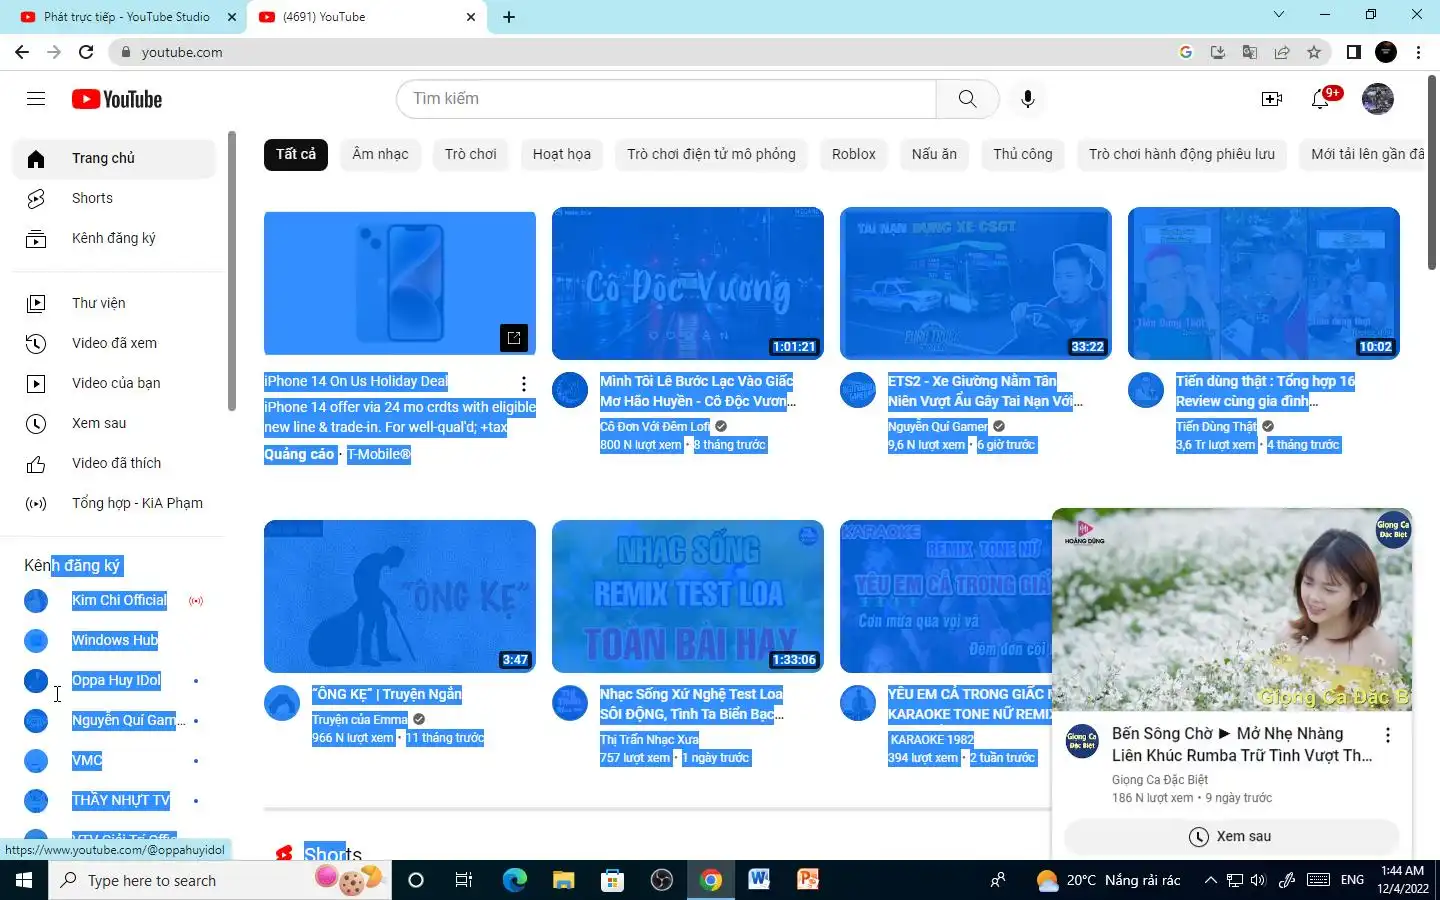Image resolution: width=1440 pixels, height=900 pixels.
Task: Click the Google Translate extension icon
Action: (1250, 52)
